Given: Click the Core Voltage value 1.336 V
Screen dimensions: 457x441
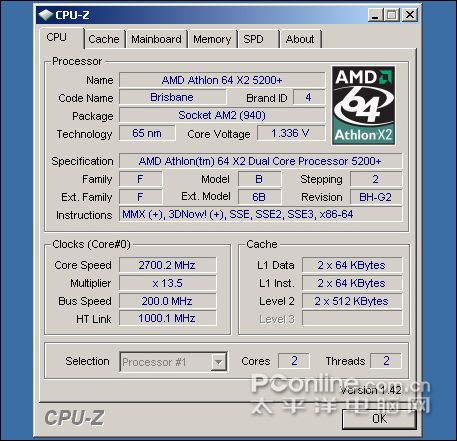Looking at the screenshot, I should (x=291, y=133).
